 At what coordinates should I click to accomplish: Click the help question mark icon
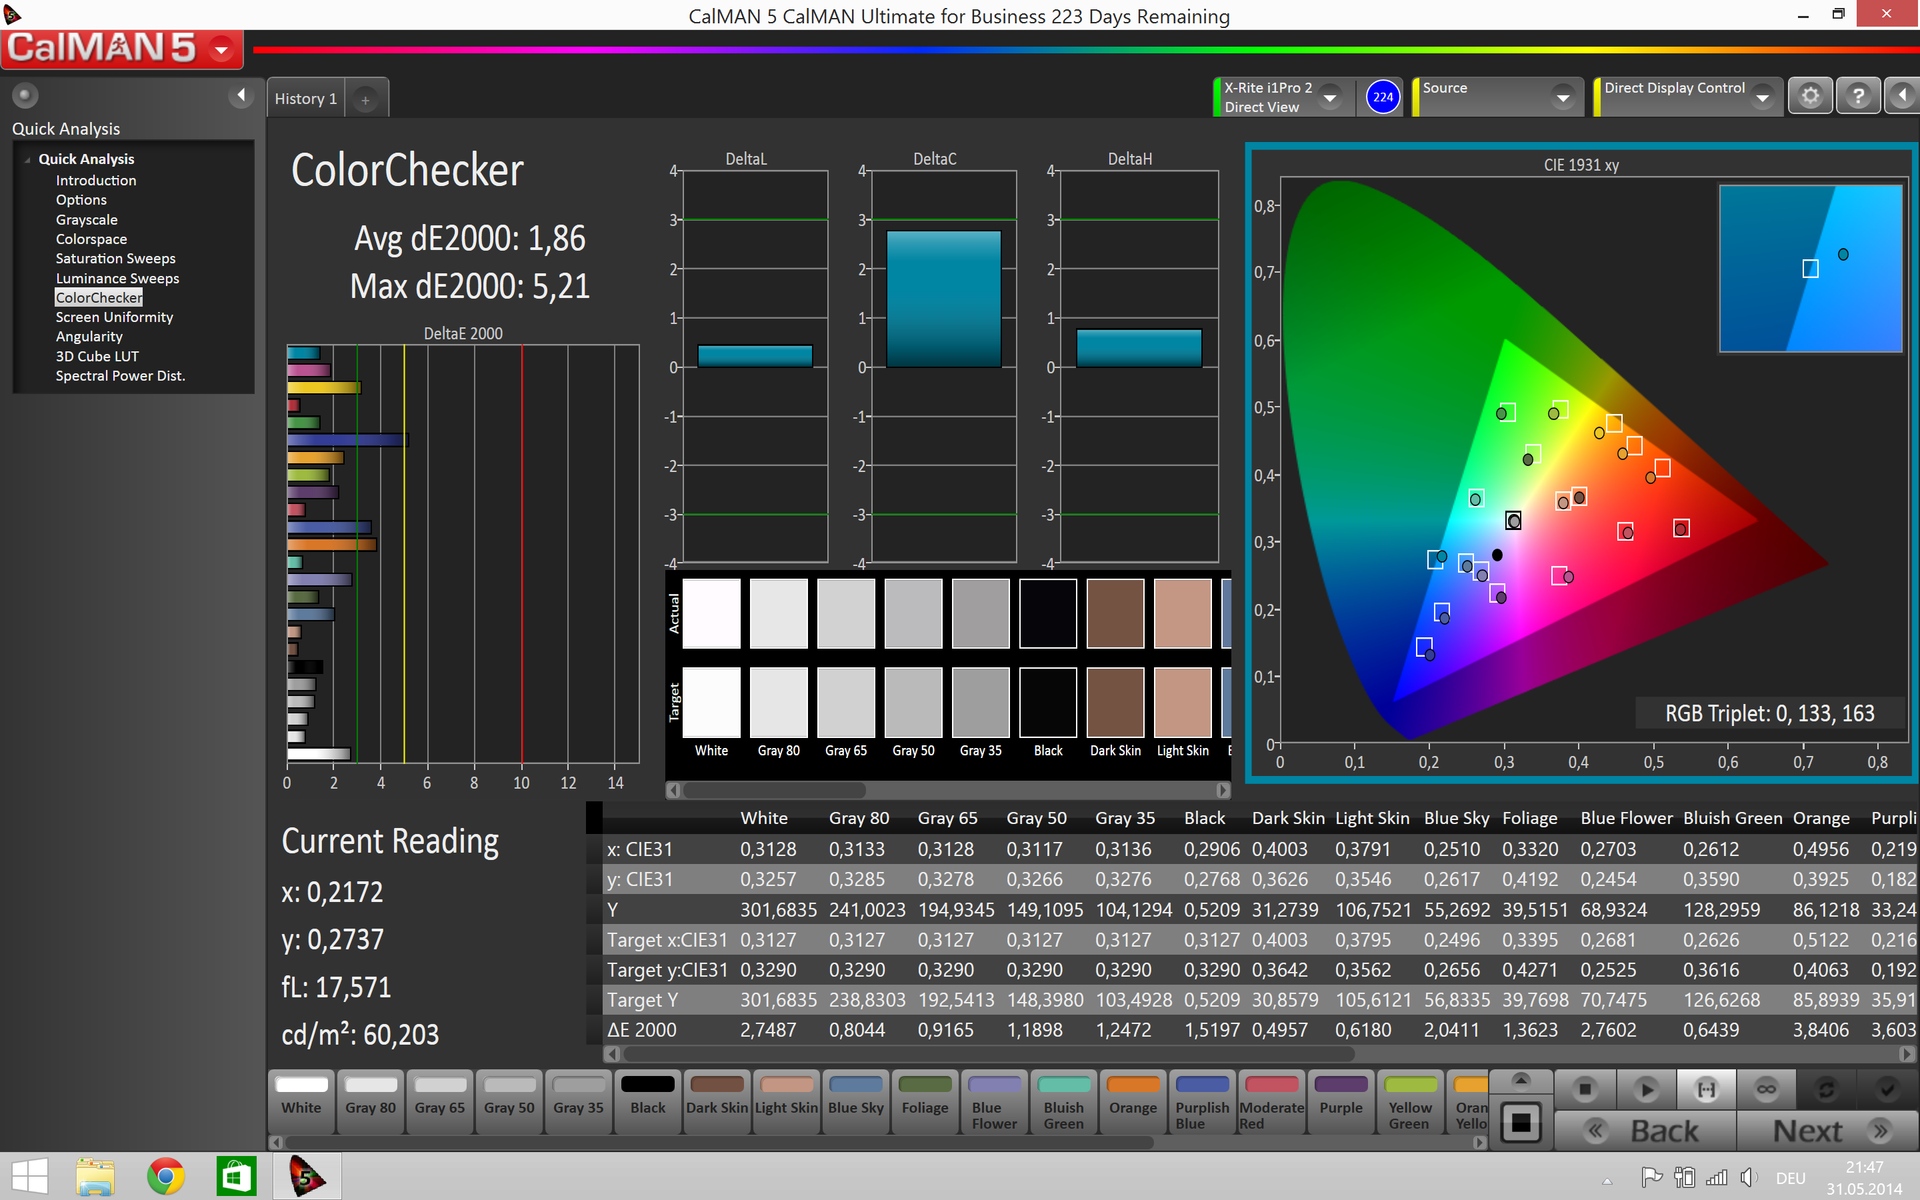(x=1858, y=96)
